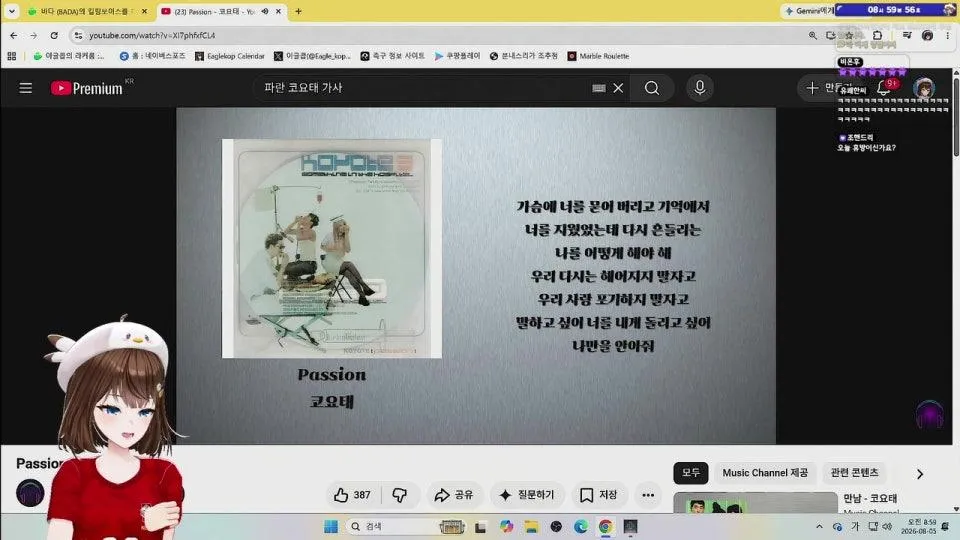Open the 질문하기 ask button
The width and height of the screenshot is (960, 540).
527,495
